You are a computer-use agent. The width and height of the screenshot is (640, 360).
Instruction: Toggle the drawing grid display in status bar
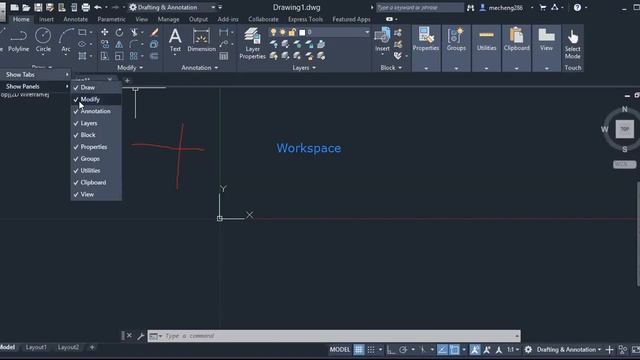(x=358, y=350)
